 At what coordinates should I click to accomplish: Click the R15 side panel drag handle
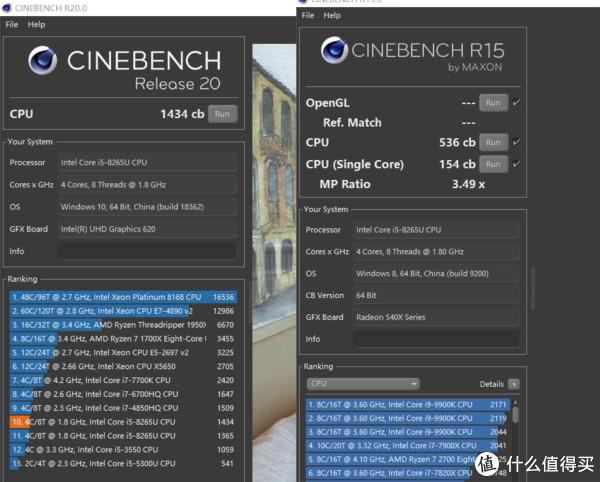click(533, 289)
